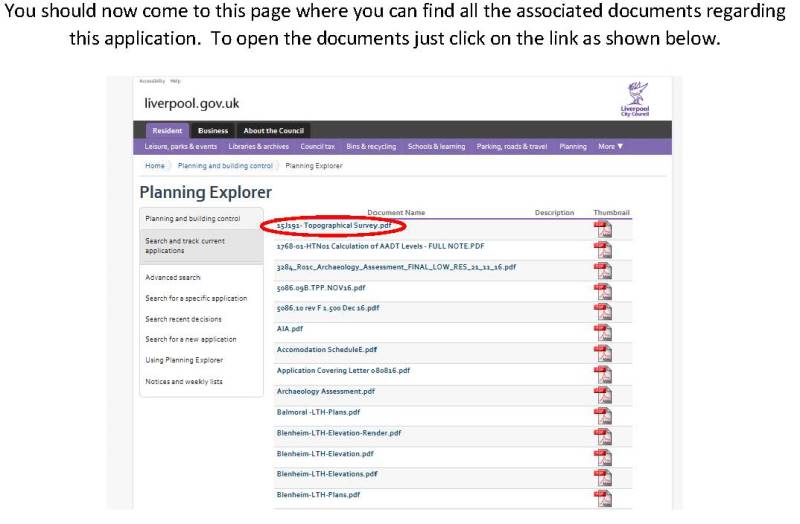This screenshot has height=524, width=800.
Task: Click the Home breadcrumb link
Action: tap(155, 166)
